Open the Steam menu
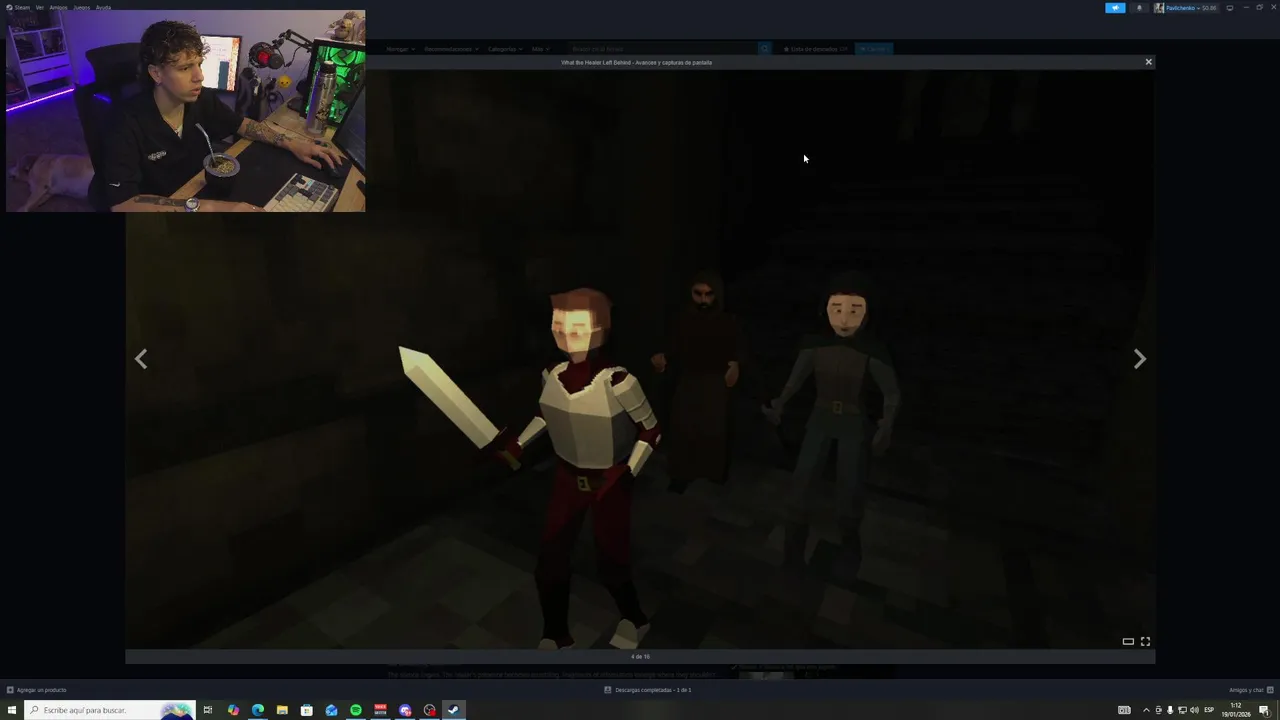The height and width of the screenshot is (720, 1280). coord(18,7)
